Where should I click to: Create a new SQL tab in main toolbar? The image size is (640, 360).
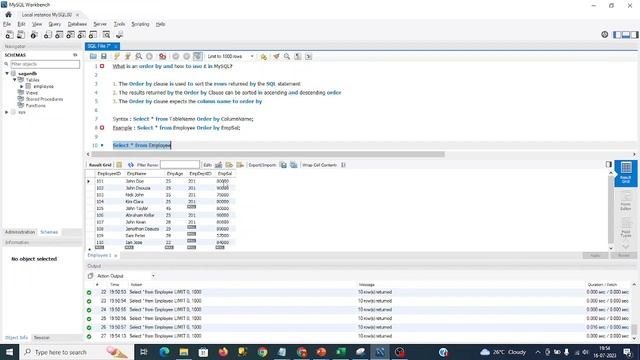(x=9, y=35)
